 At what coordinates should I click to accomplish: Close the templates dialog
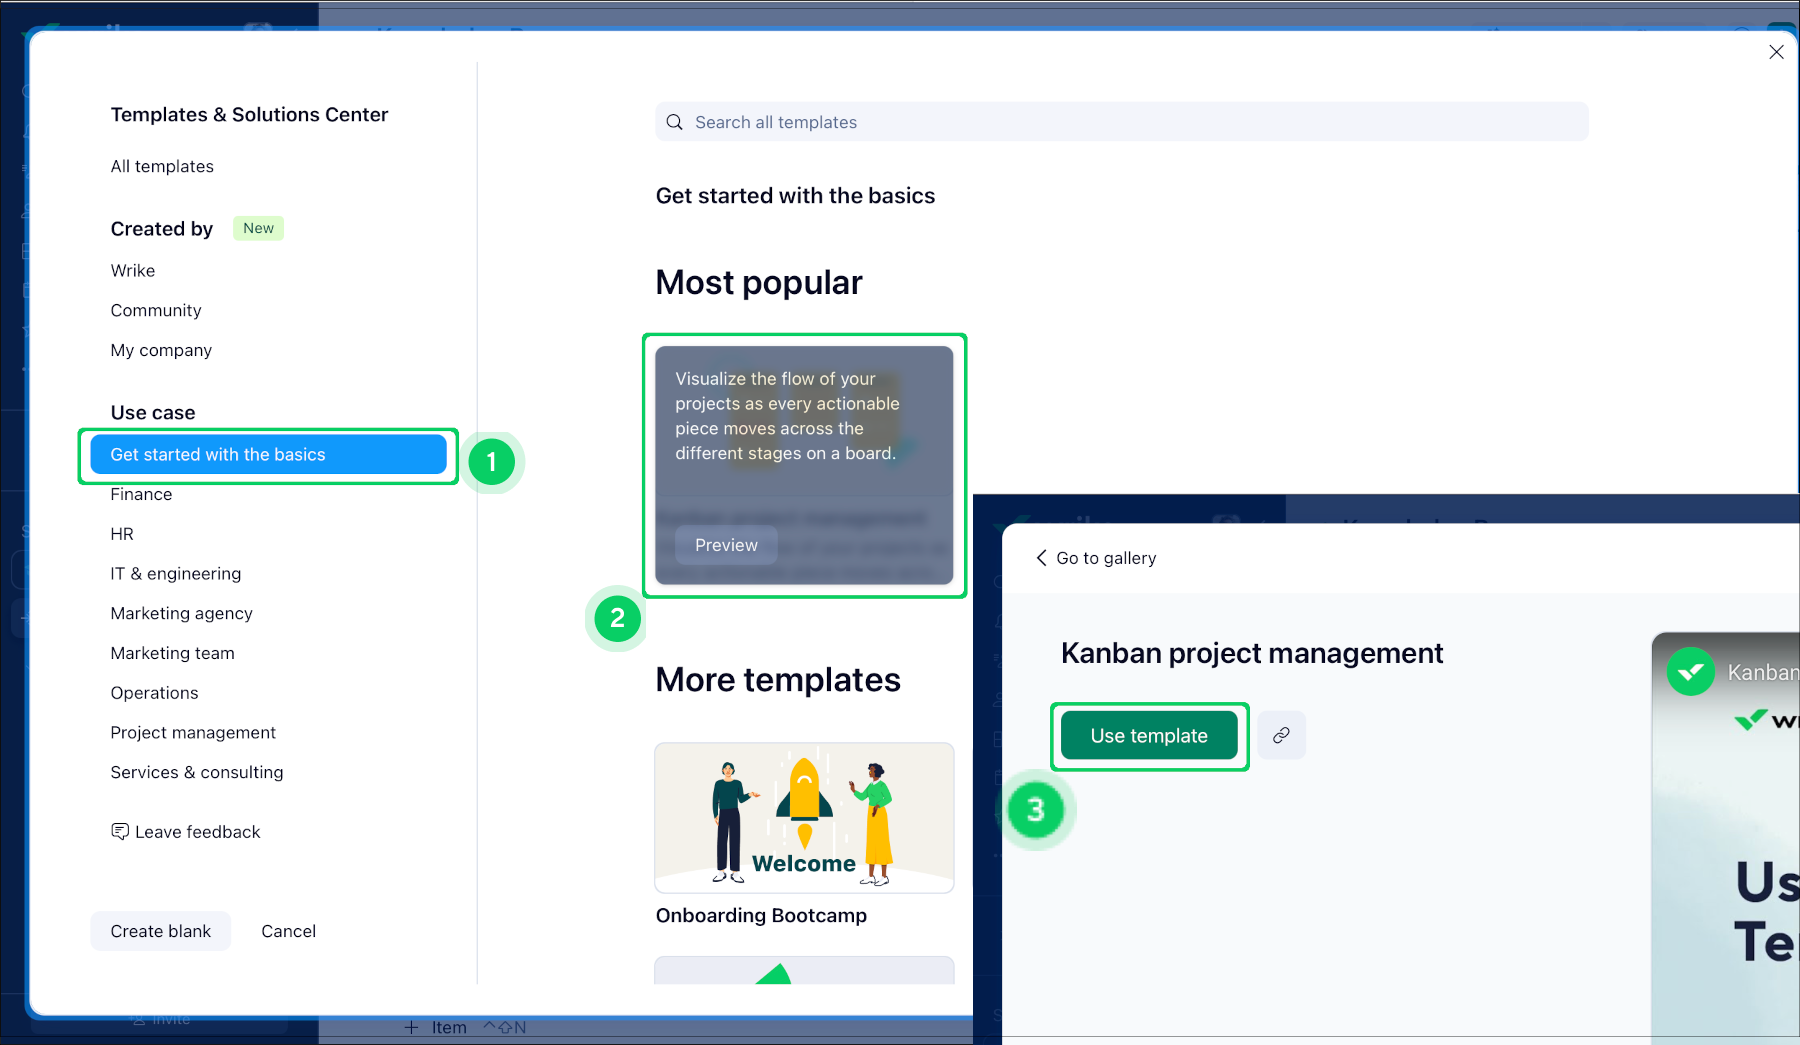point(1776,52)
